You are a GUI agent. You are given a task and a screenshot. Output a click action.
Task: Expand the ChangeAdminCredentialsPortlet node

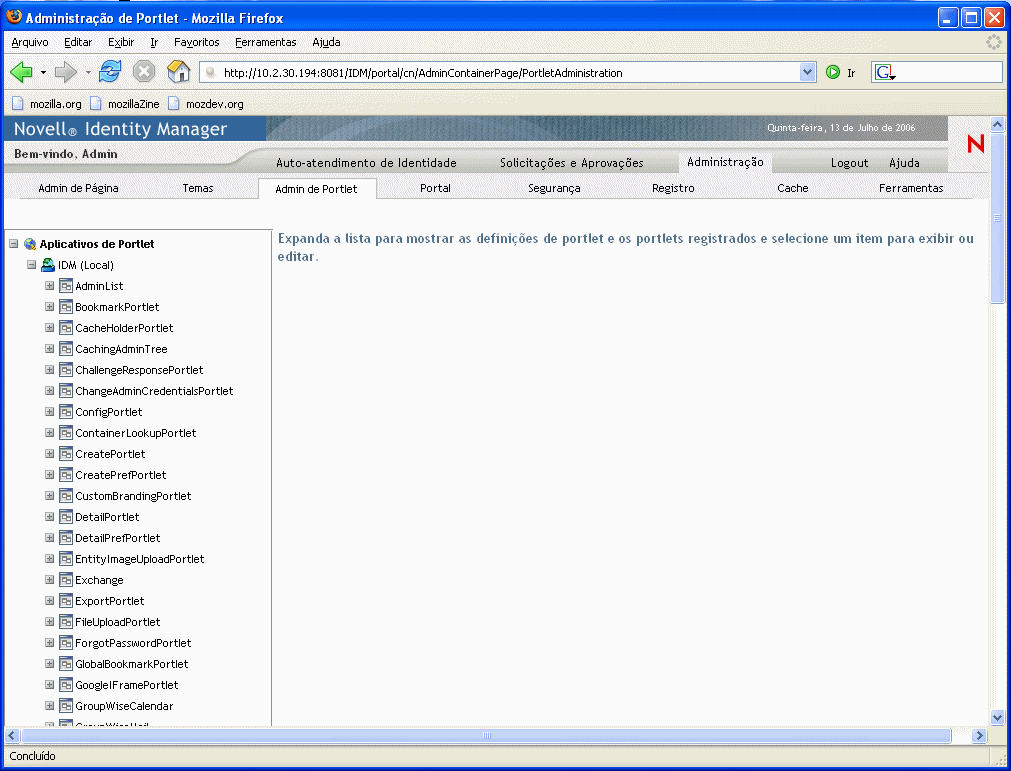pyautogui.click(x=49, y=391)
